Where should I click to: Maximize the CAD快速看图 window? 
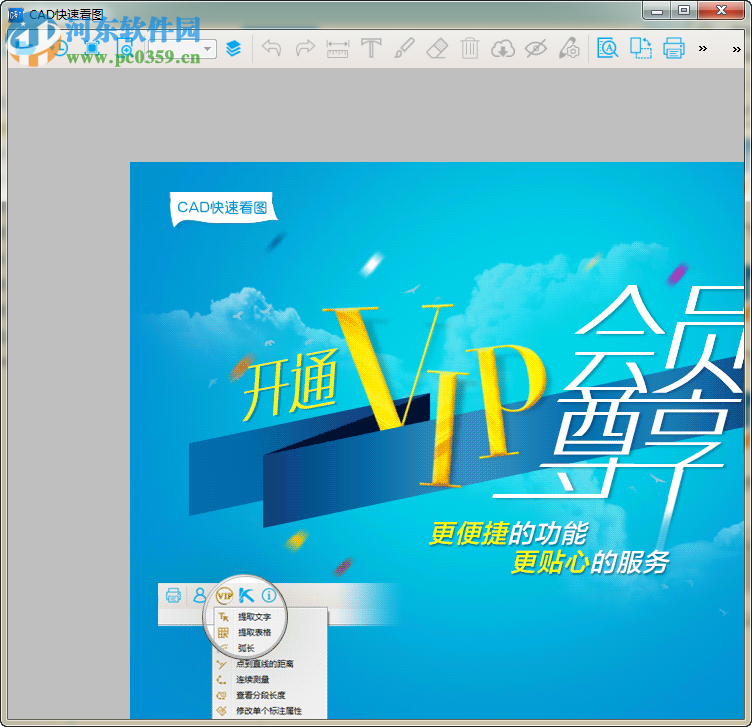(684, 11)
